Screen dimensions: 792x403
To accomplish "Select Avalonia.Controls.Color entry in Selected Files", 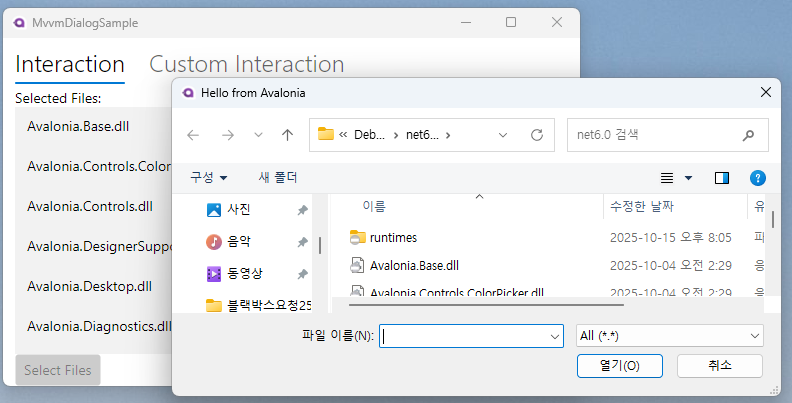I will (x=99, y=166).
